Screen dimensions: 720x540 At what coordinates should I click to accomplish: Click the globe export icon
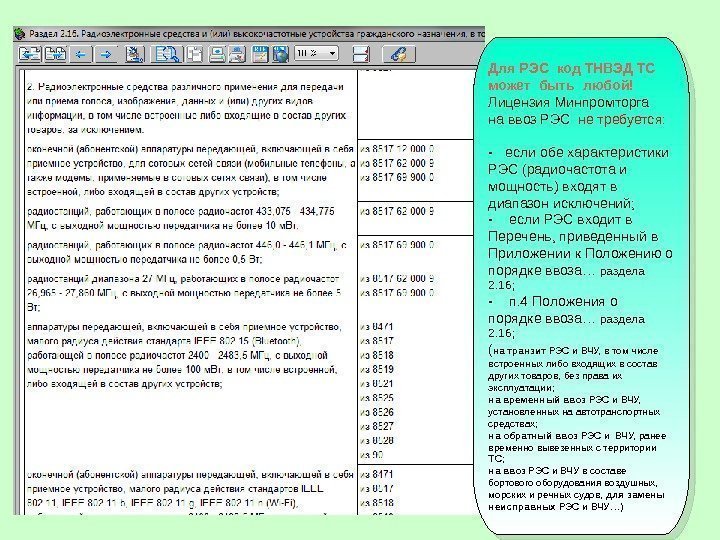coord(281,54)
